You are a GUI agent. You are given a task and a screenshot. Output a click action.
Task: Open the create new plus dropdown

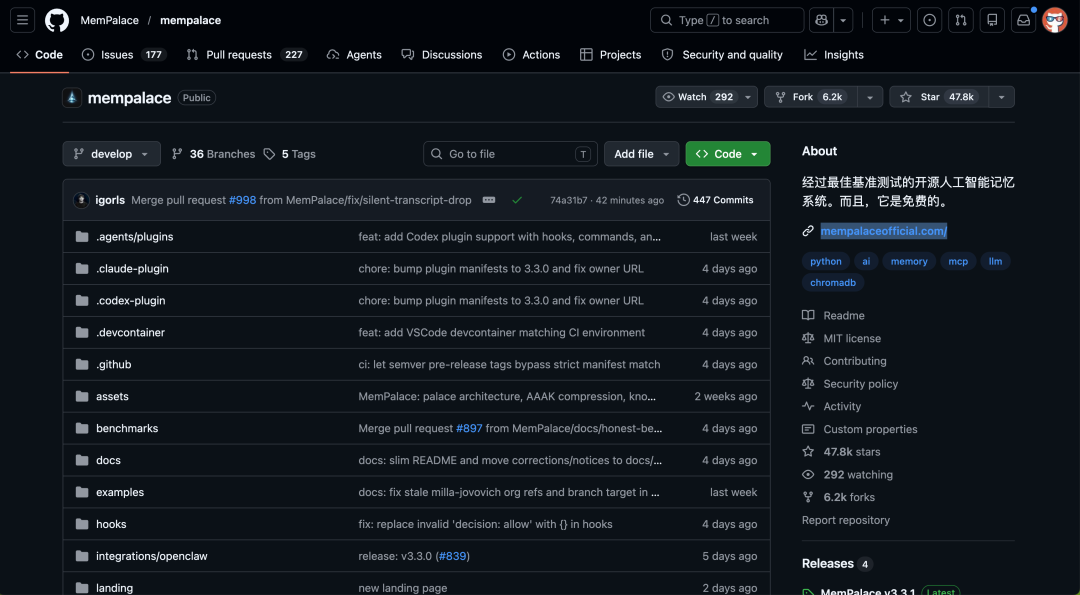(x=891, y=20)
